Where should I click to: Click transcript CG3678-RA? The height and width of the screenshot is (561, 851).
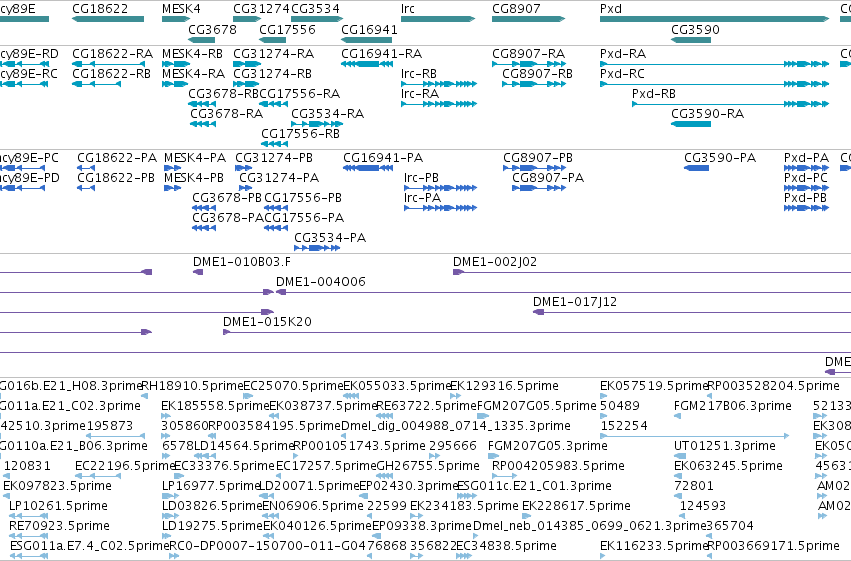tap(226, 113)
